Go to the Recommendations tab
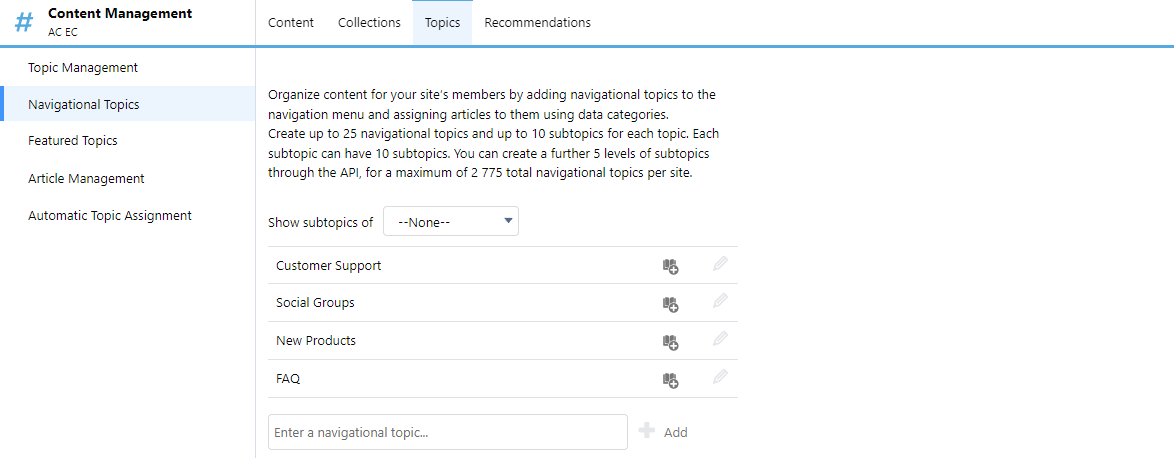The height and width of the screenshot is (458, 1174). 537,22
